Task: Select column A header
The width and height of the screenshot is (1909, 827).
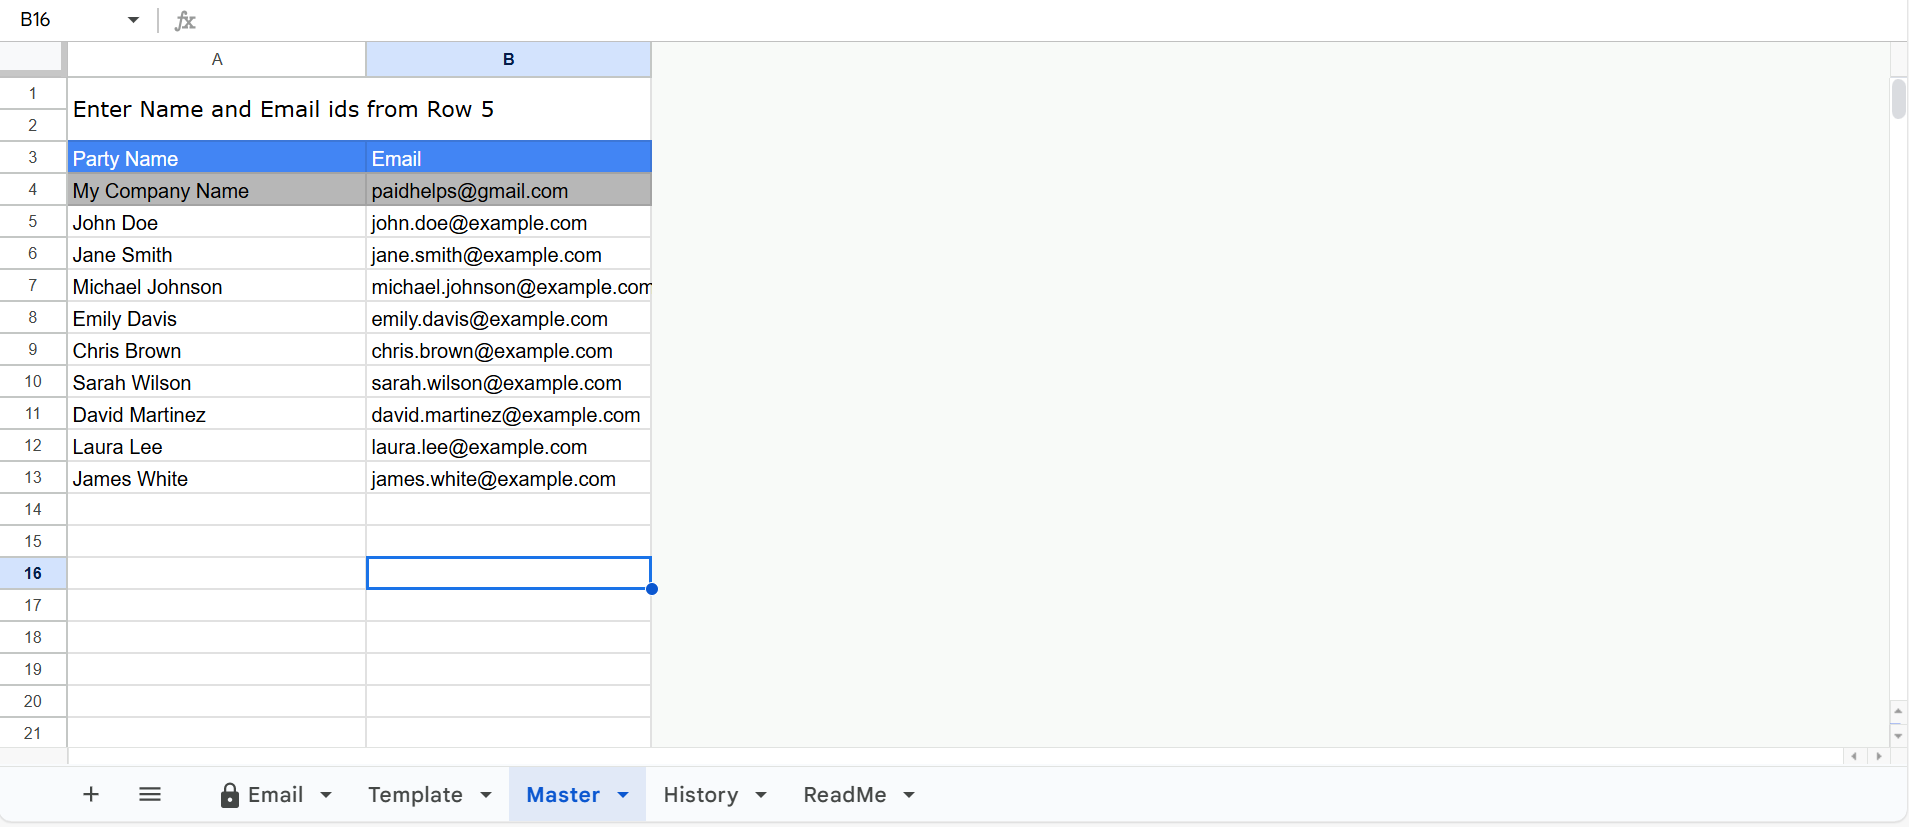Action: click(x=217, y=59)
